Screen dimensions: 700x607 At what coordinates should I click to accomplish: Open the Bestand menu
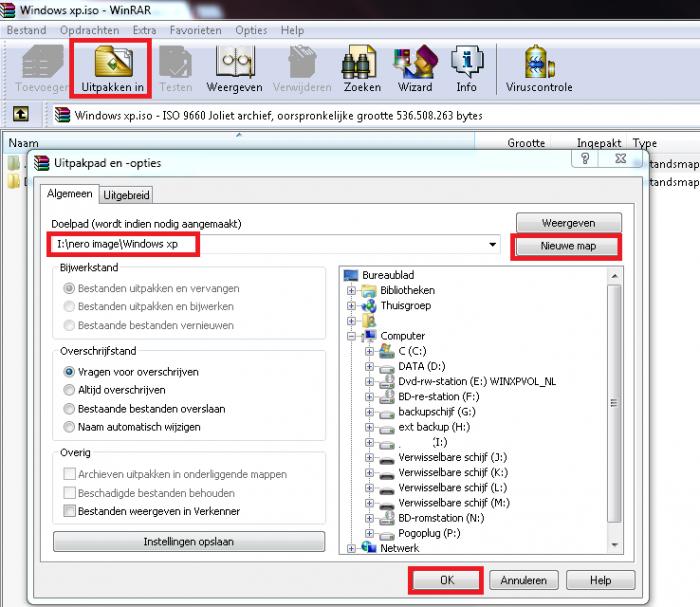[26, 30]
